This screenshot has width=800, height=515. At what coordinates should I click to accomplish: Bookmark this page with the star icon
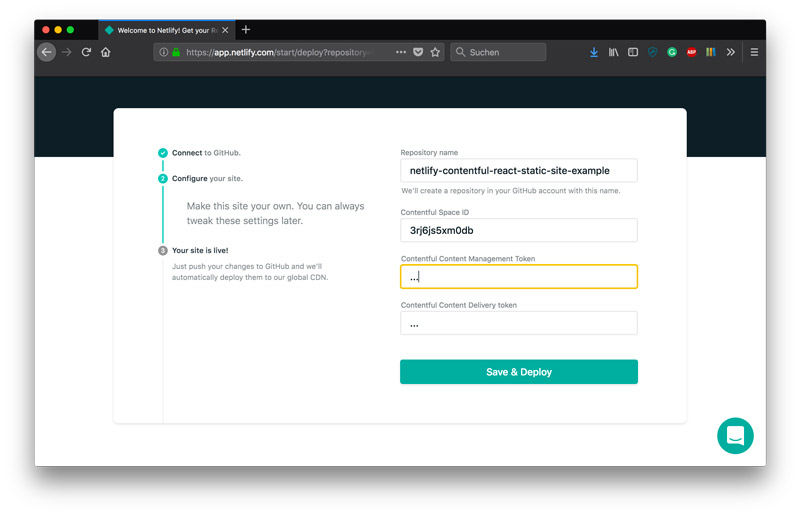click(x=435, y=52)
